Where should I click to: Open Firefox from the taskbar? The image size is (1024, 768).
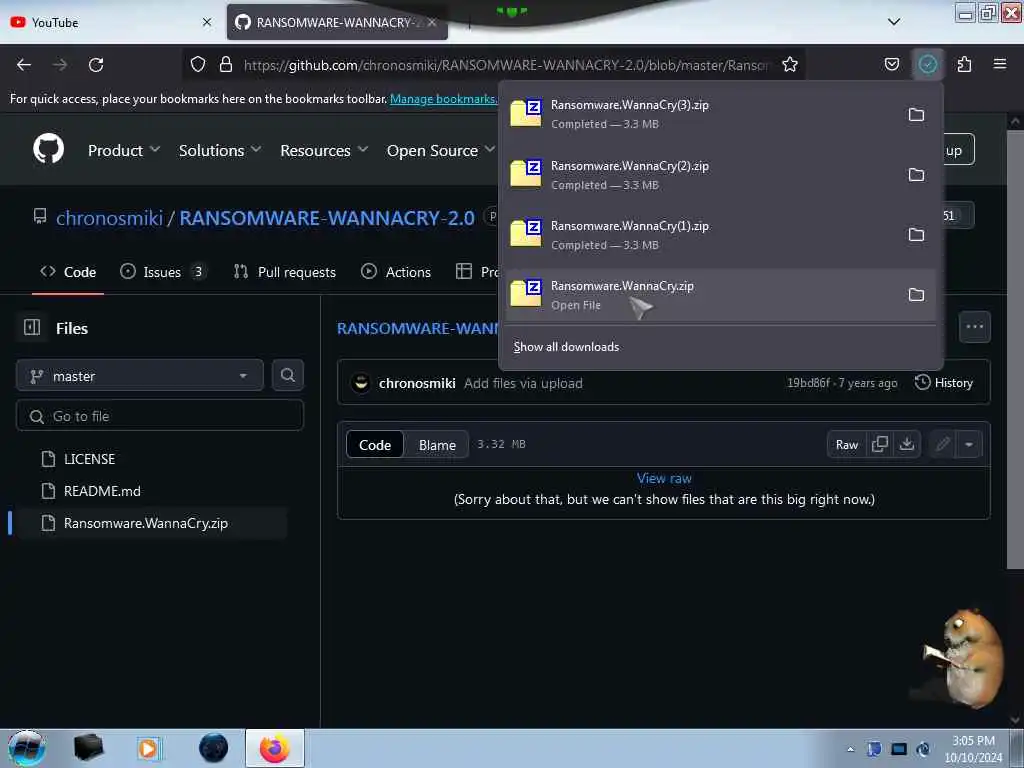coord(275,748)
